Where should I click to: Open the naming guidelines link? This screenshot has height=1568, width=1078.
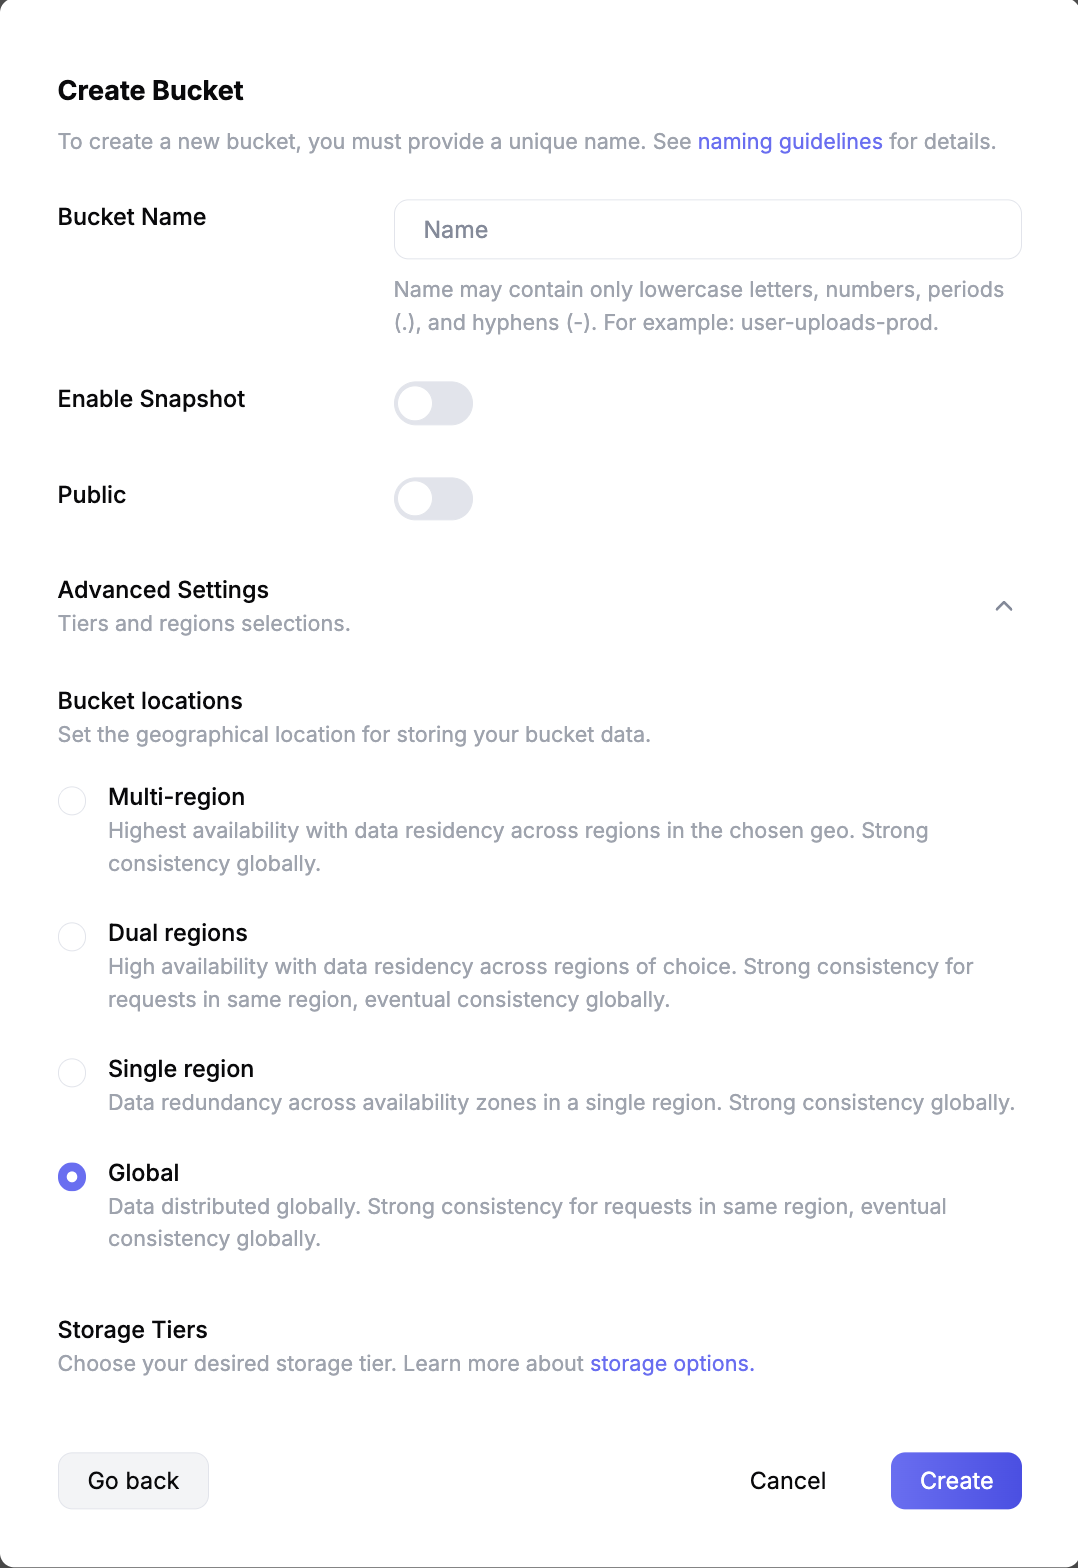[790, 142]
